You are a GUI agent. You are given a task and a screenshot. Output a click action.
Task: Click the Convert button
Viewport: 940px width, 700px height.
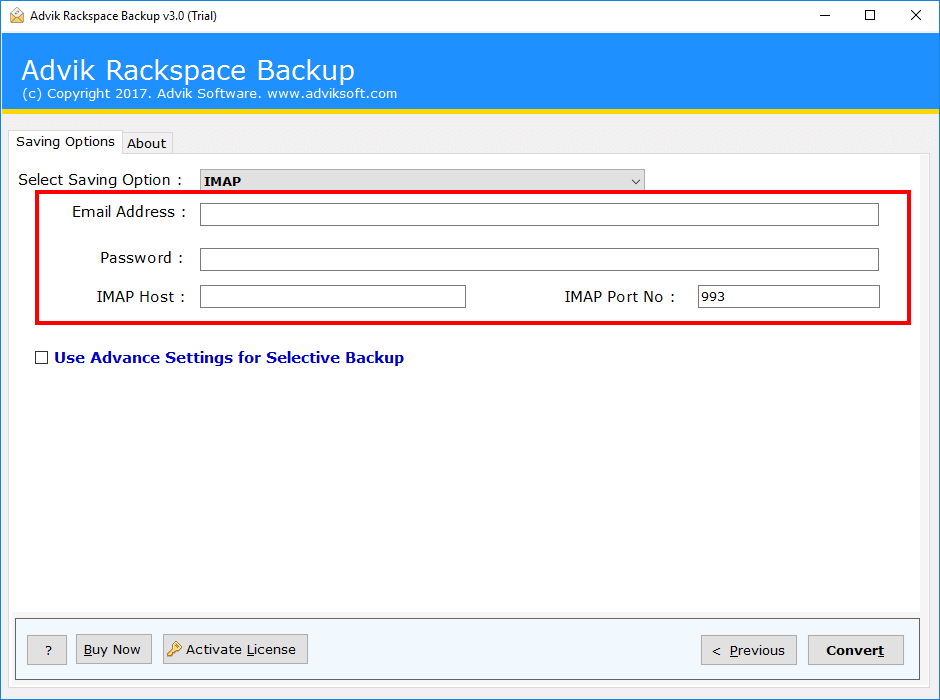[x=855, y=650]
